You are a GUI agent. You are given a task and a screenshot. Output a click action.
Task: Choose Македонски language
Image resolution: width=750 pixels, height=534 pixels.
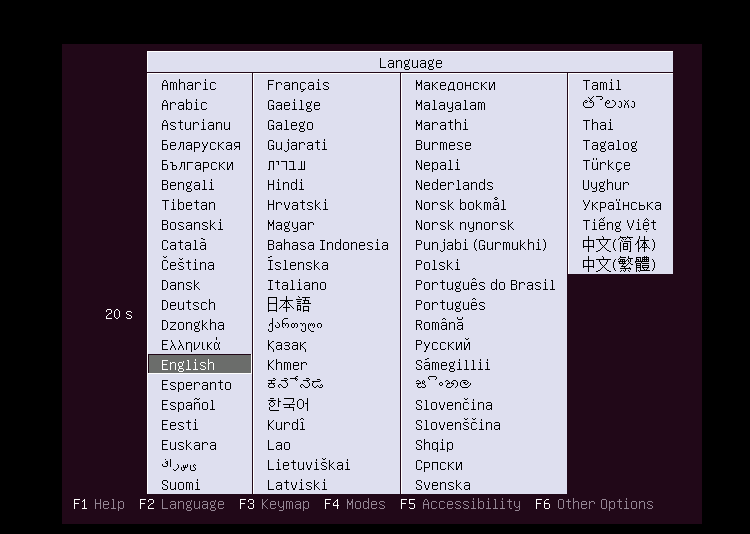[x=455, y=85]
